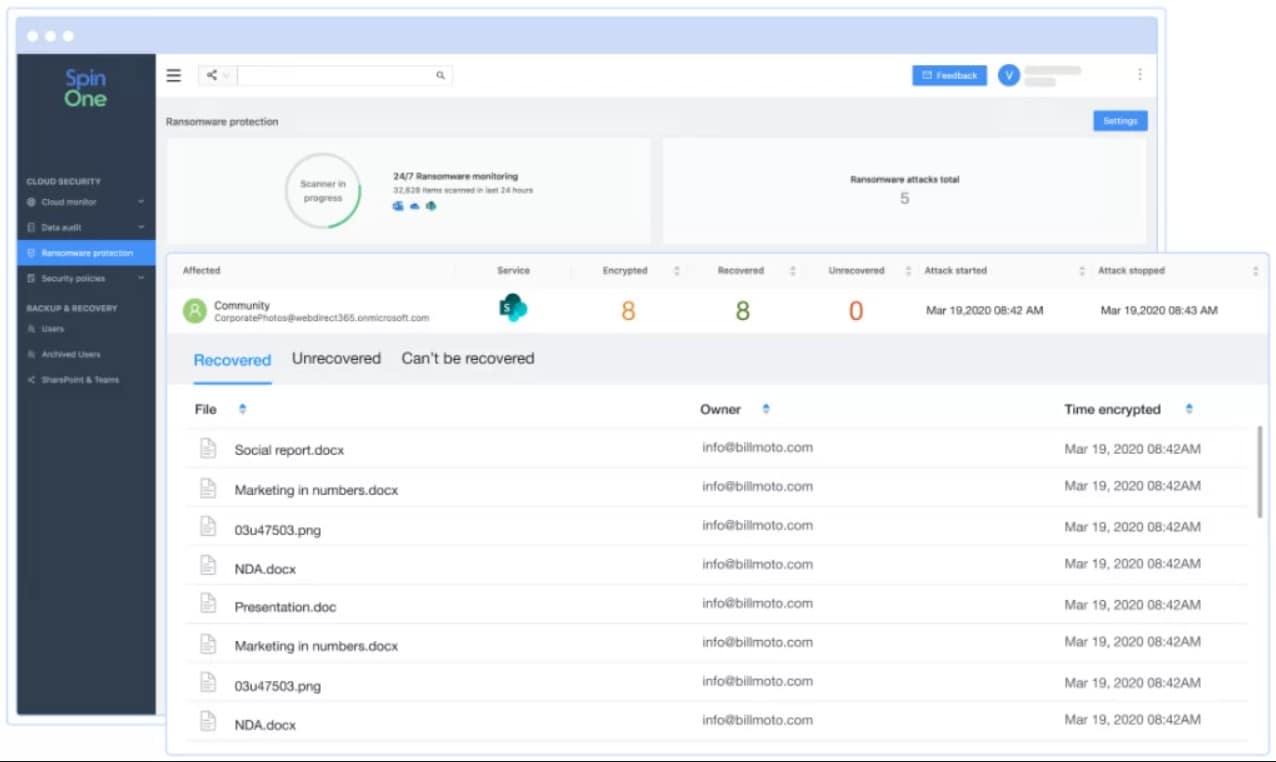Viewport: 1276px width, 762px height.
Task: Select the Users icon under Backup & Recovery
Action: point(31,328)
